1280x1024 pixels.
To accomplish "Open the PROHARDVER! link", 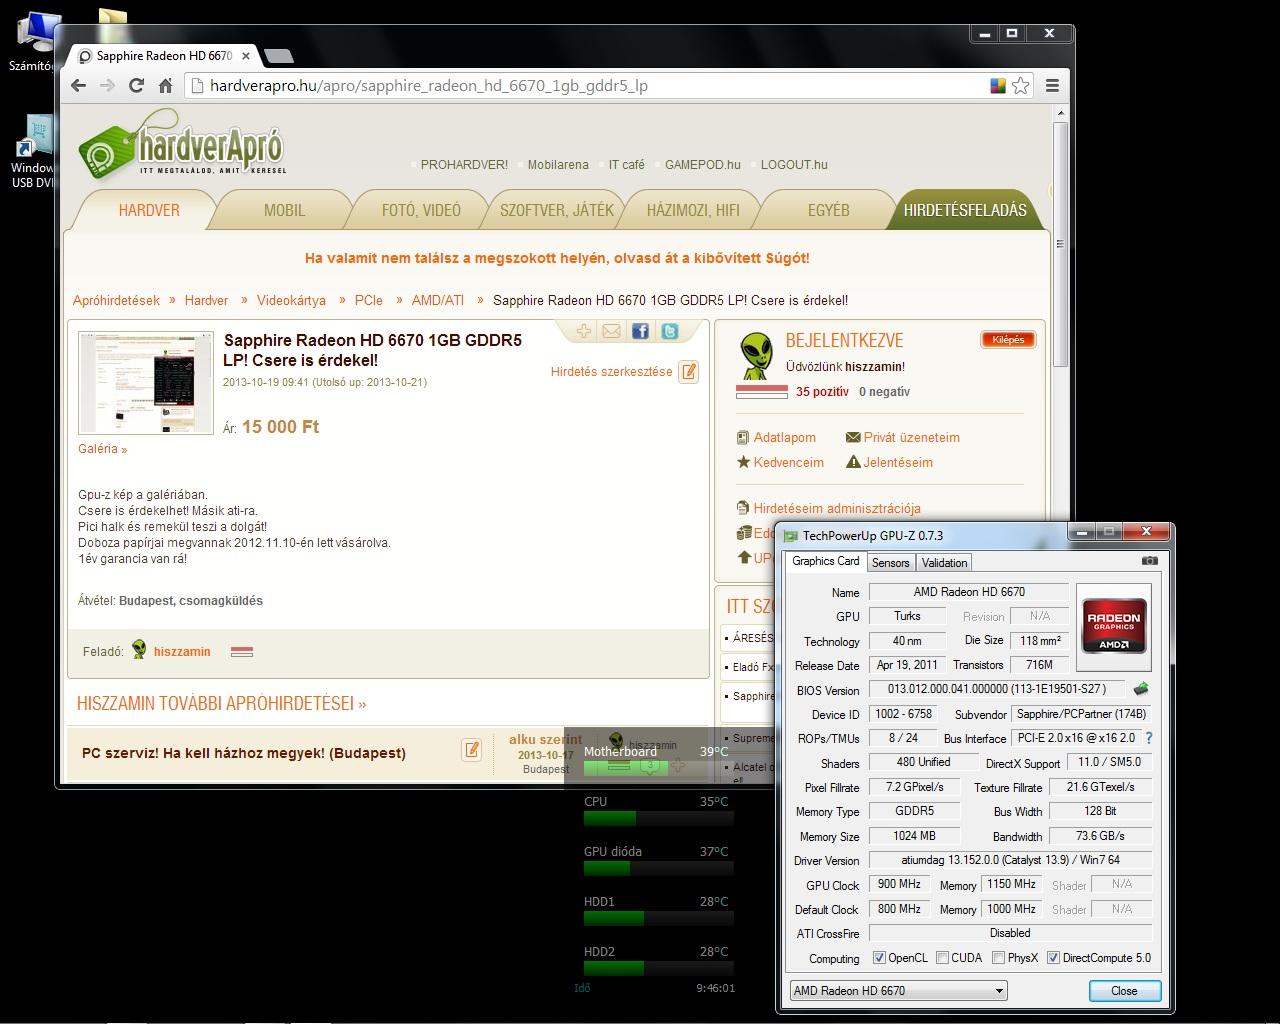I will click(x=464, y=165).
